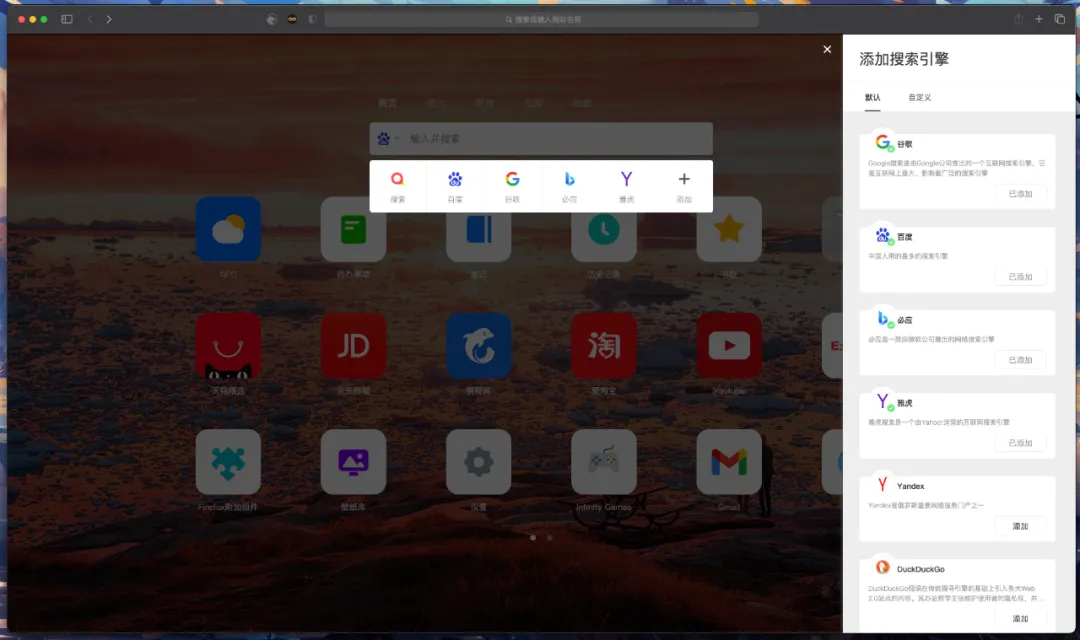
Task: Select the 谷歌 engine in the popup
Action: [x=512, y=187]
